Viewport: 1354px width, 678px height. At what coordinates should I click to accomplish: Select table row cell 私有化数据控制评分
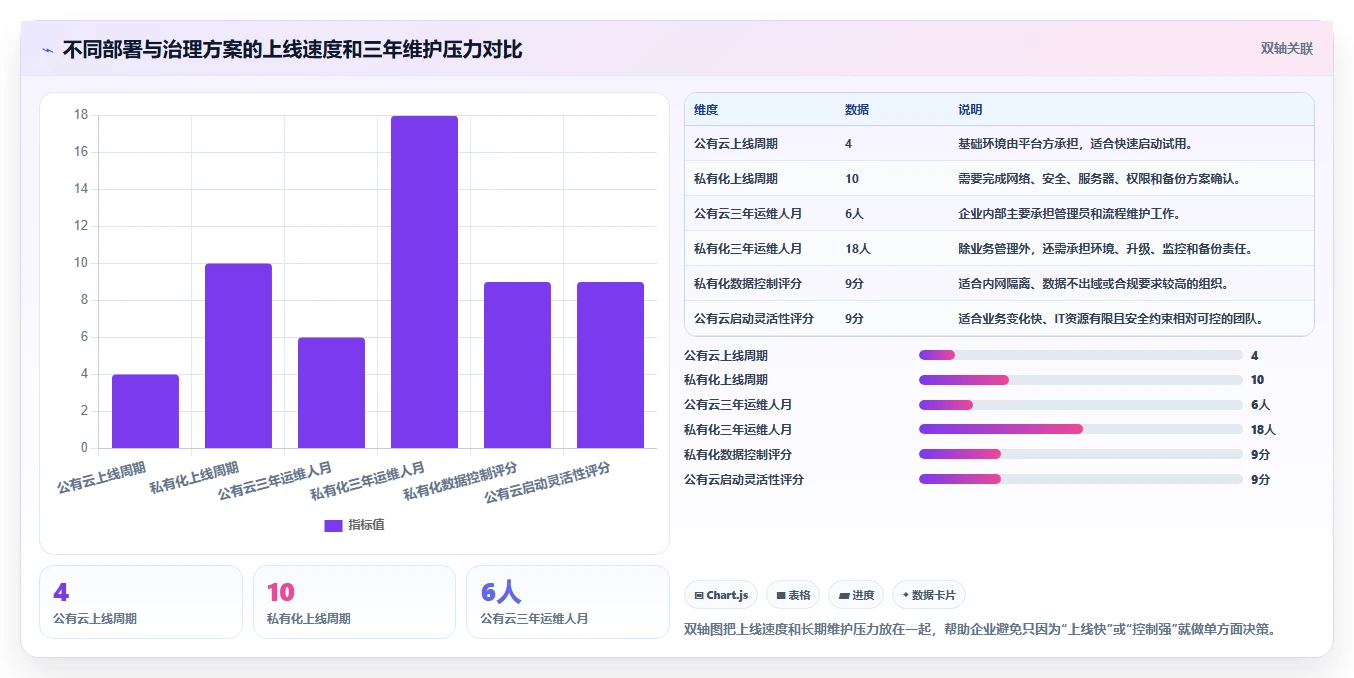pyautogui.click(x=748, y=284)
